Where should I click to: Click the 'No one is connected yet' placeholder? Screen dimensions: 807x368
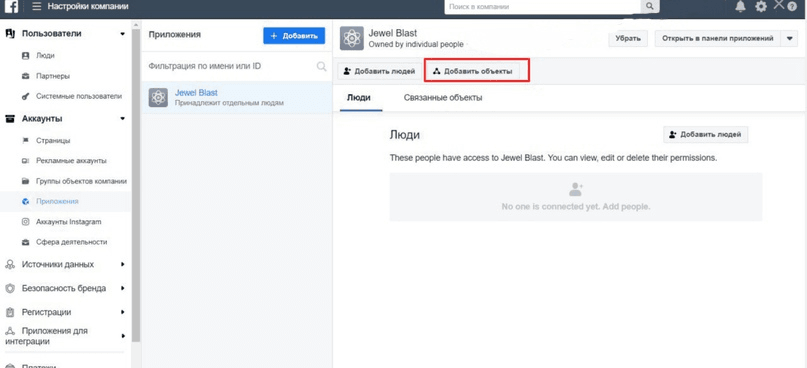575,197
